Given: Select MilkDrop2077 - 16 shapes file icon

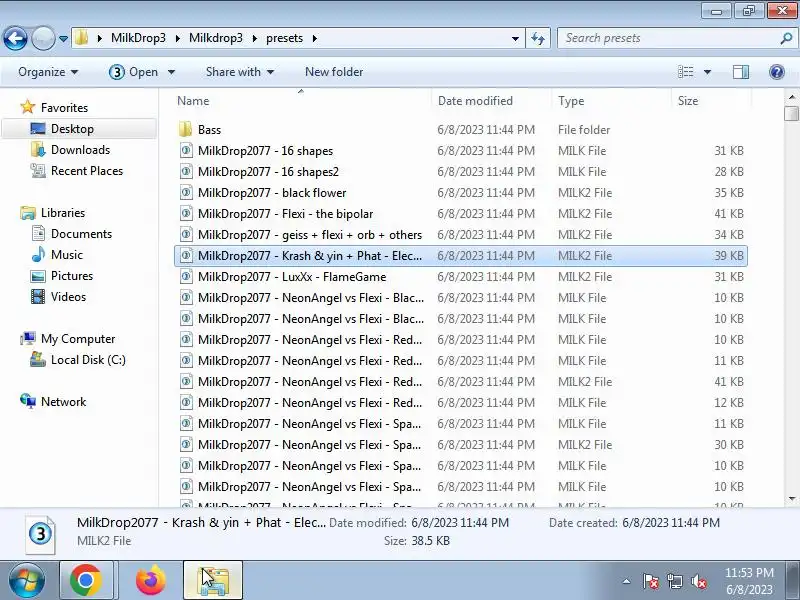Looking at the screenshot, I should [186, 151].
